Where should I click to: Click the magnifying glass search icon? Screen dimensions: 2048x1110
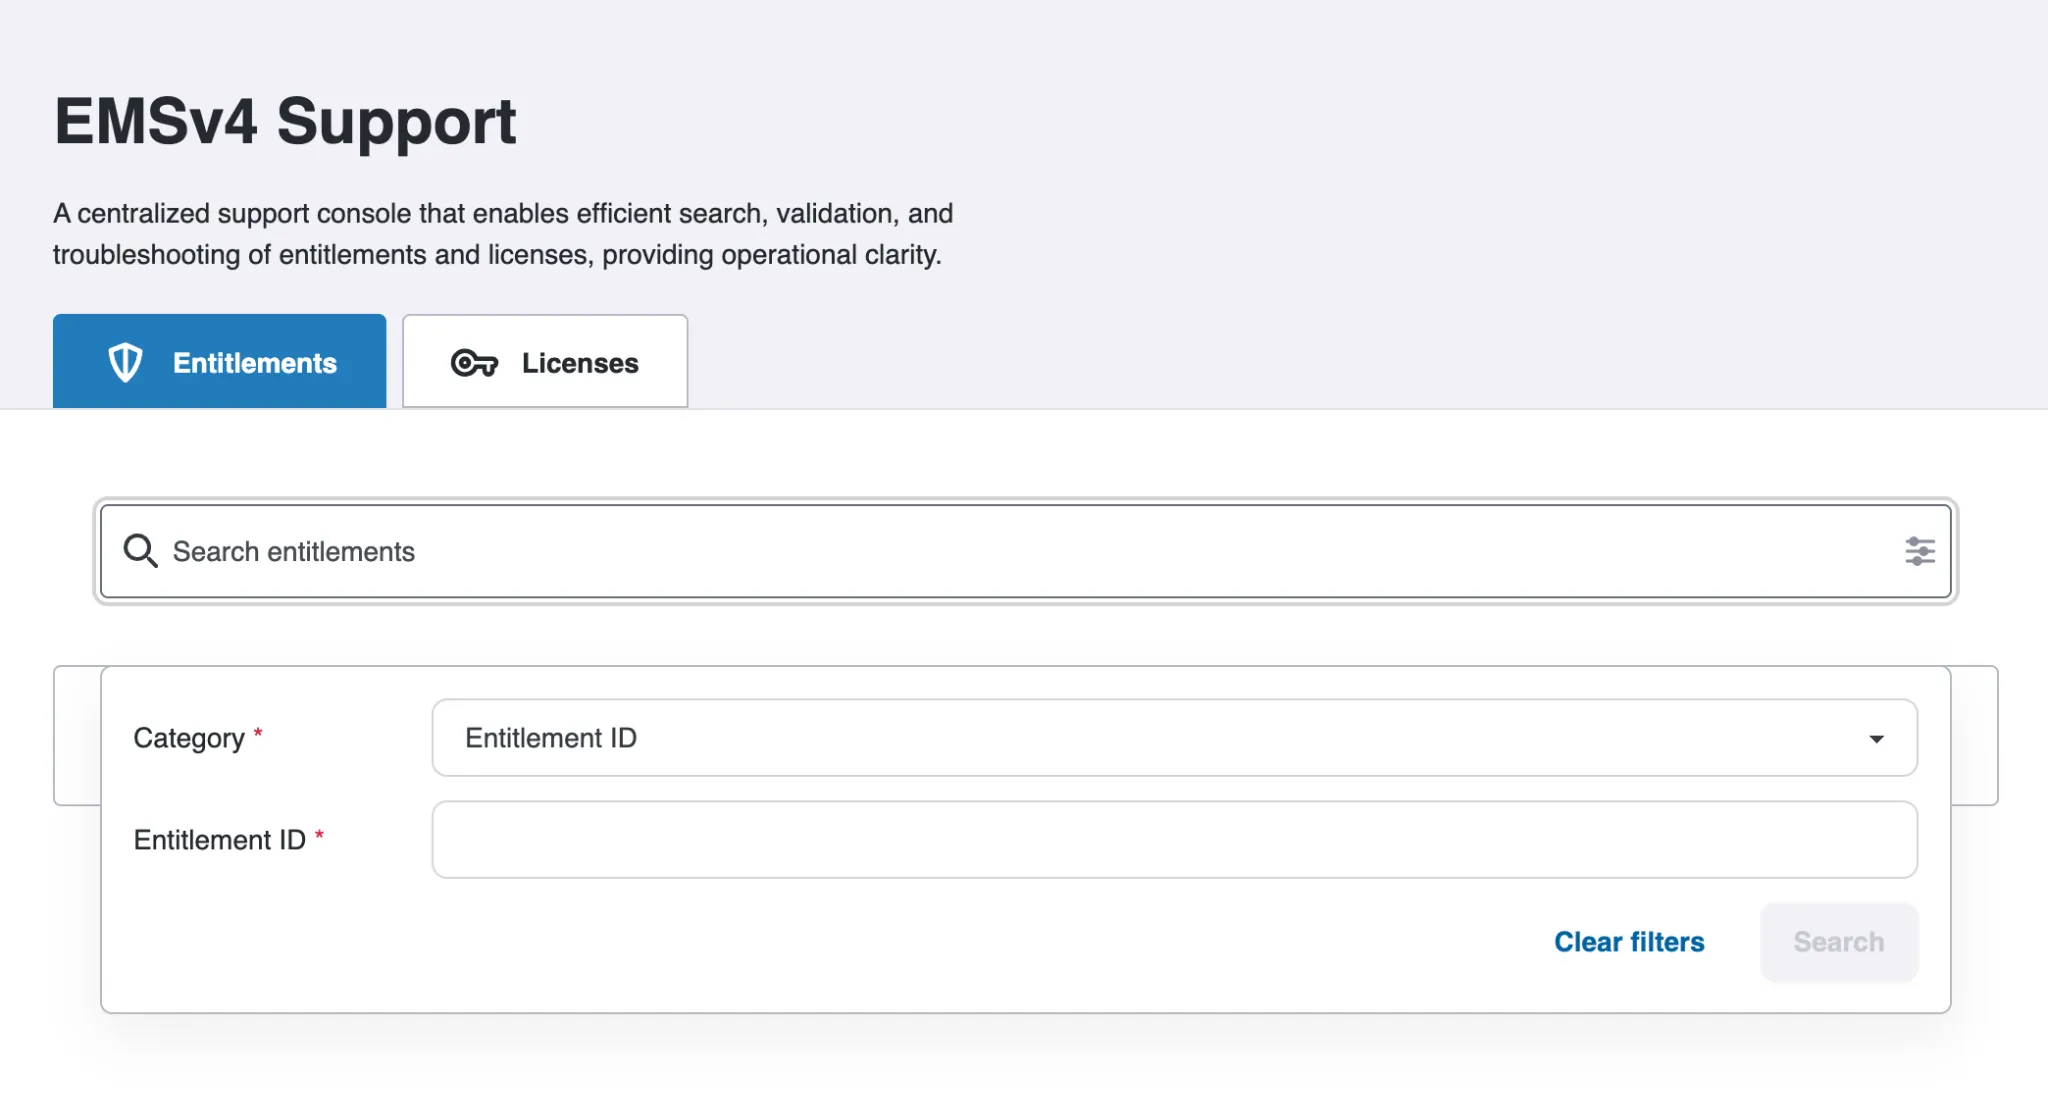[140, 551]
